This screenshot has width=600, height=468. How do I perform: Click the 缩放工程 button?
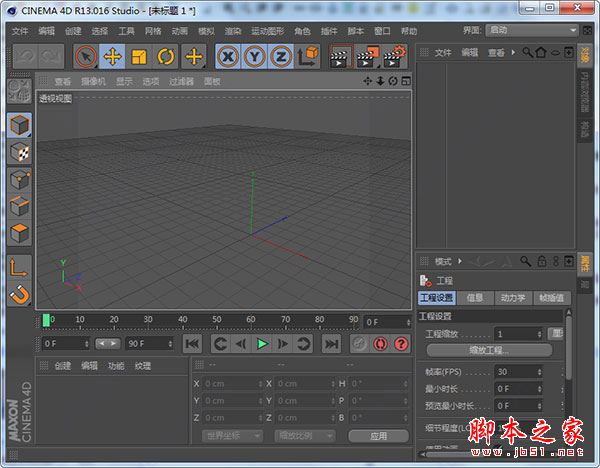490,351
